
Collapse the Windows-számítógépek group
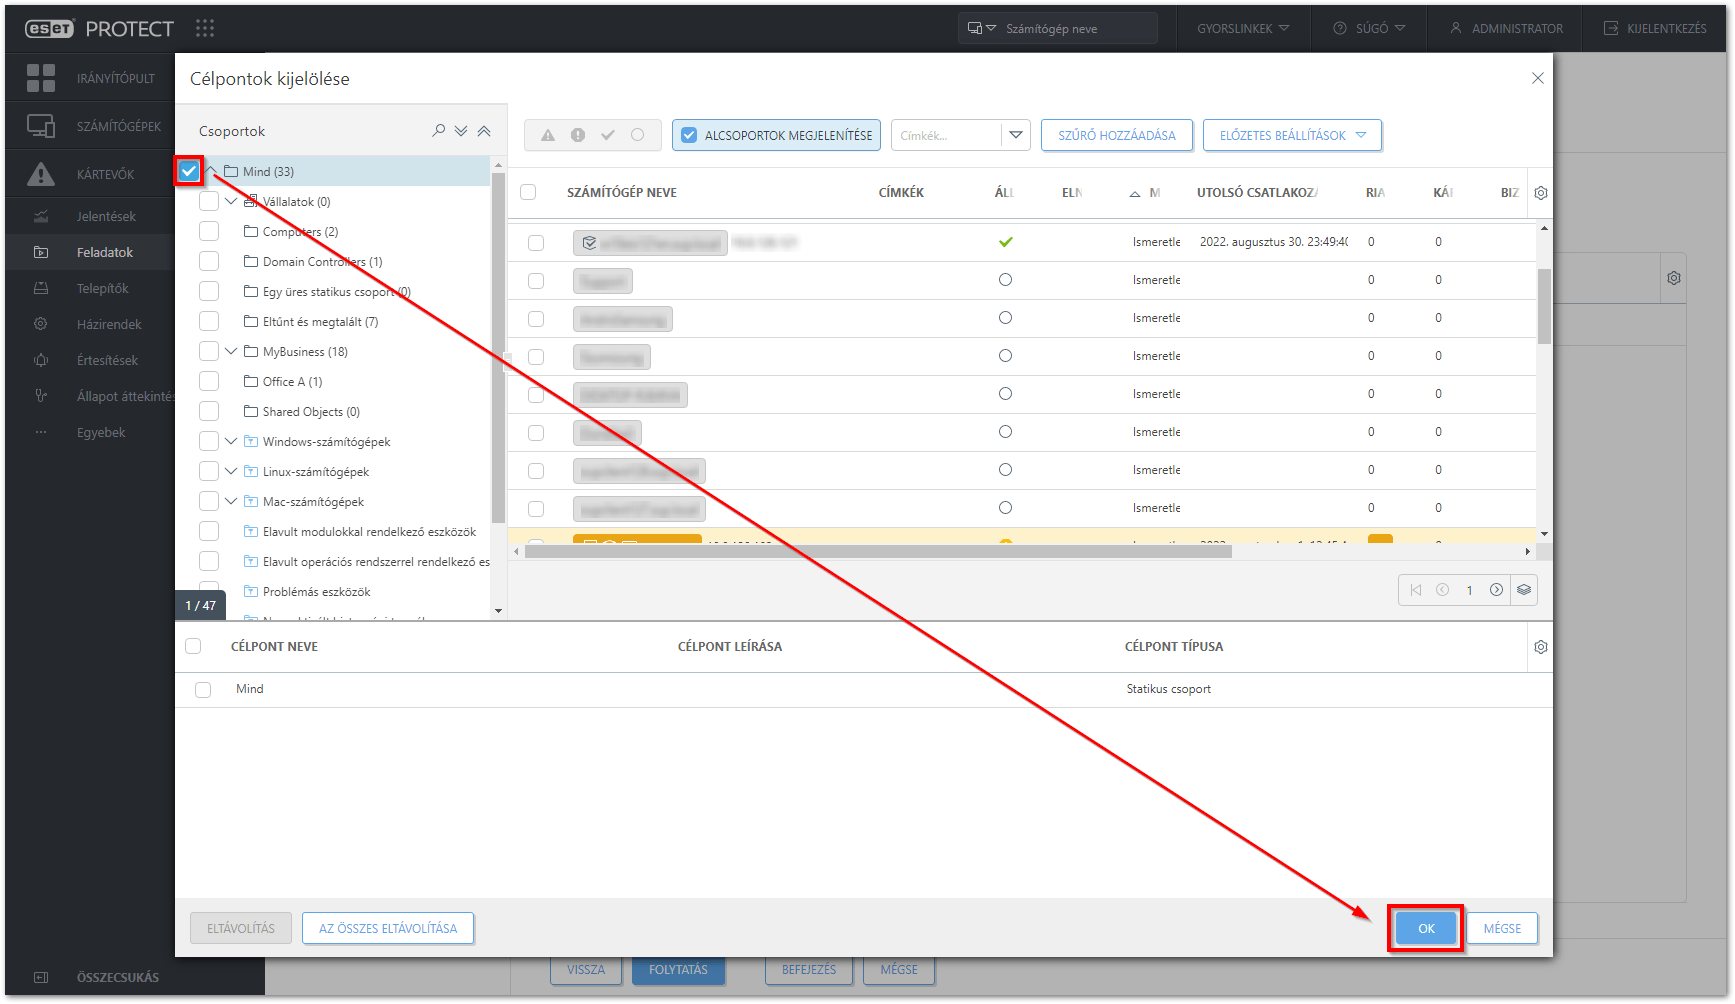click(x=231, y=441)
